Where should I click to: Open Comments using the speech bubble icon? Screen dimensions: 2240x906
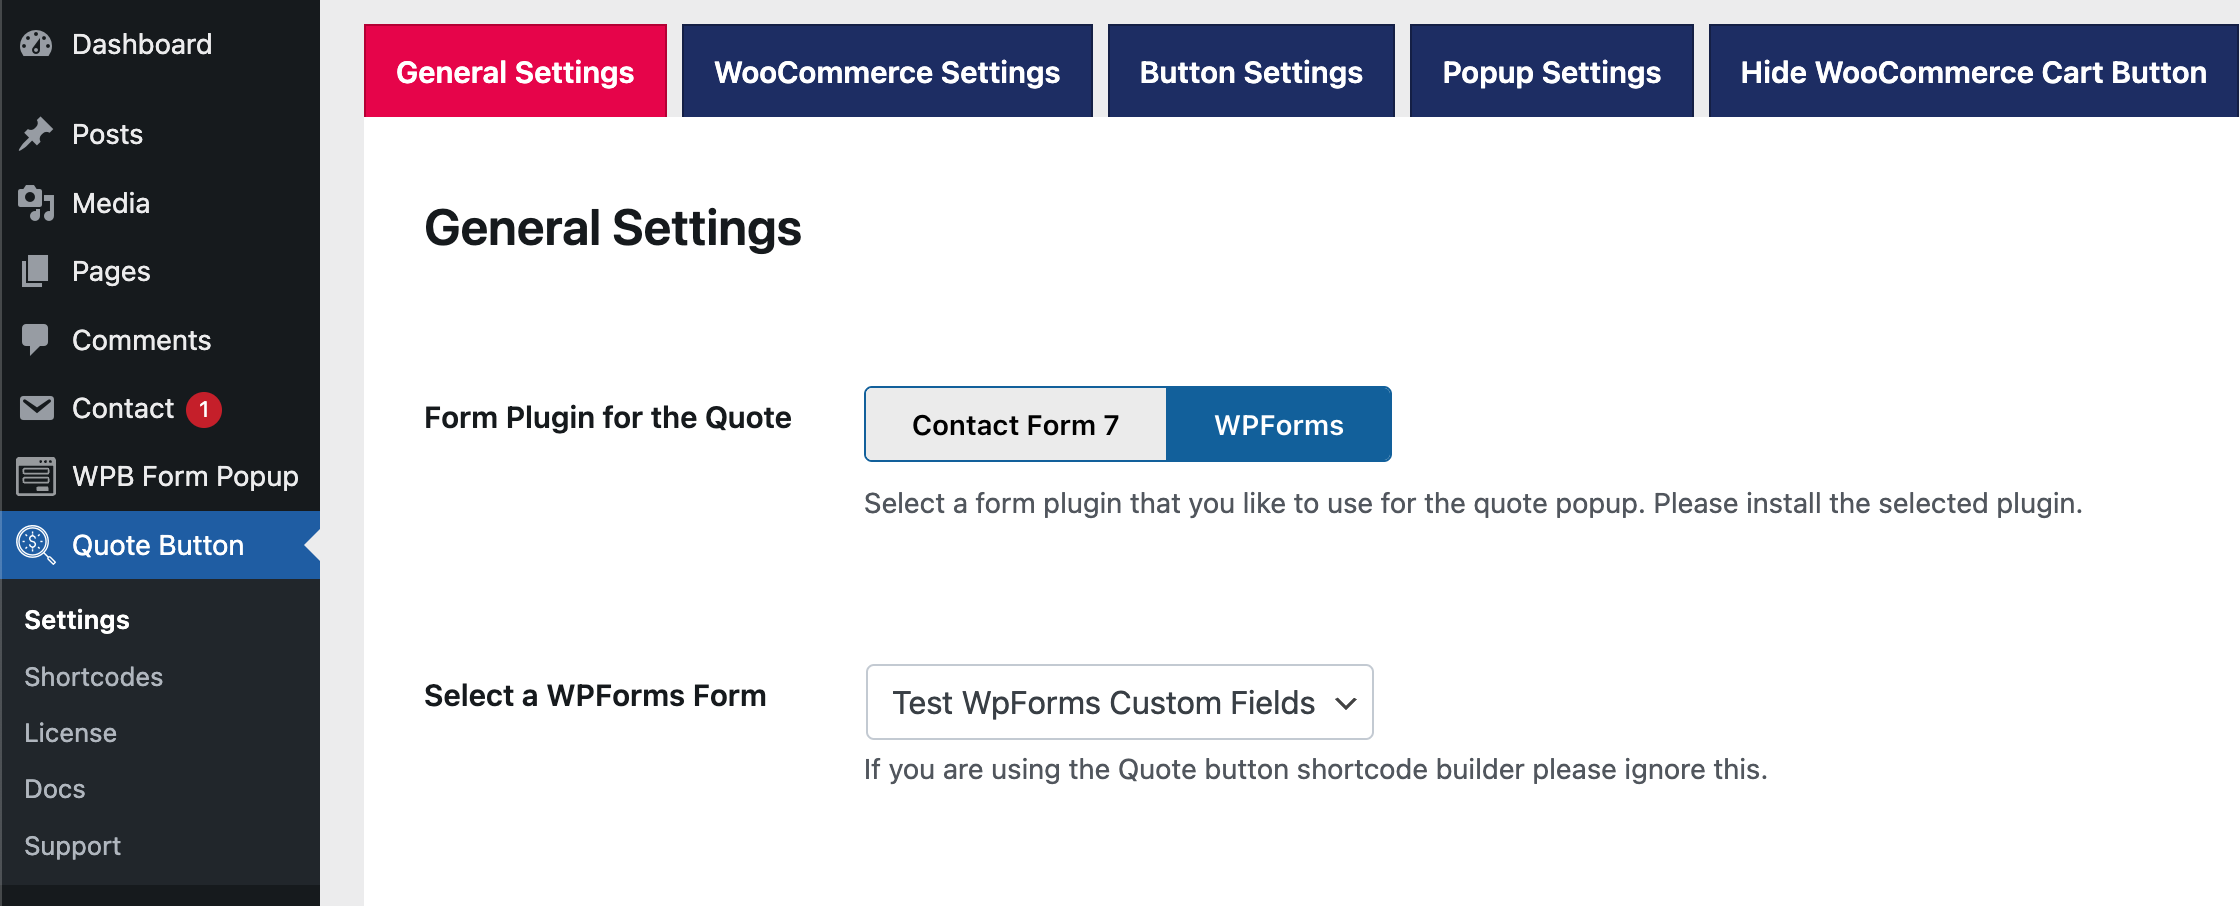[x=36, y=340]
